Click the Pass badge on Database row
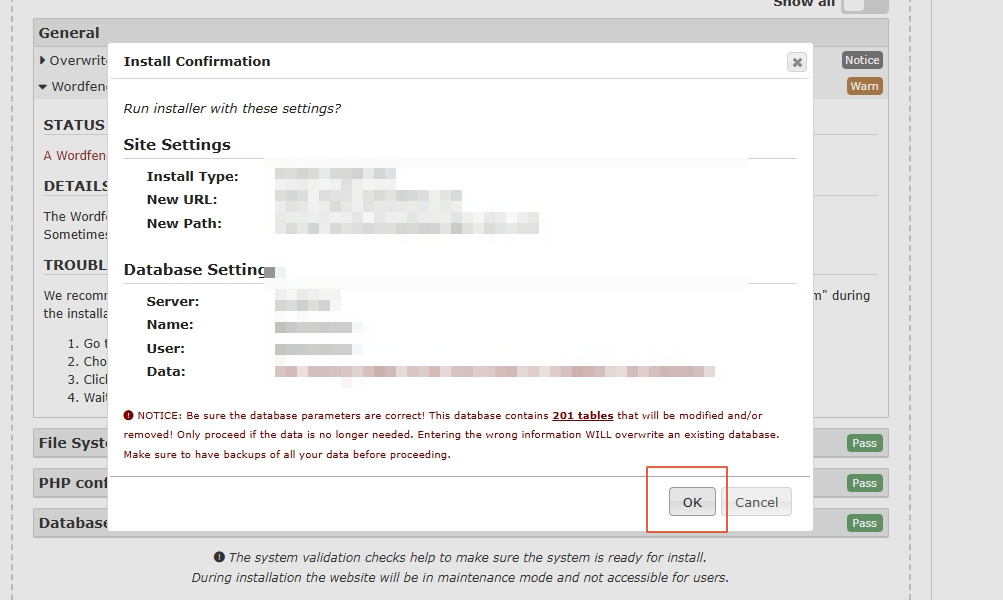 coord(864,523)
